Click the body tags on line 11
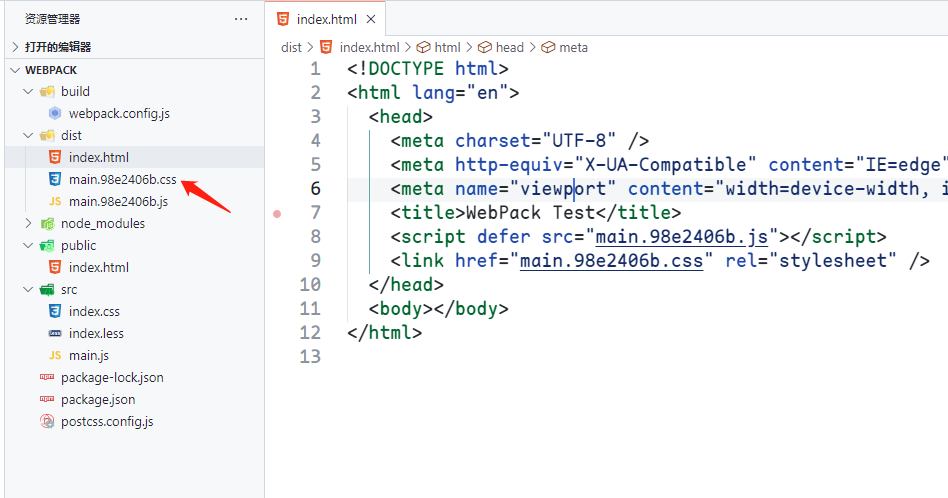The height and width of the screenshot is (498, 948). (438, 309)
